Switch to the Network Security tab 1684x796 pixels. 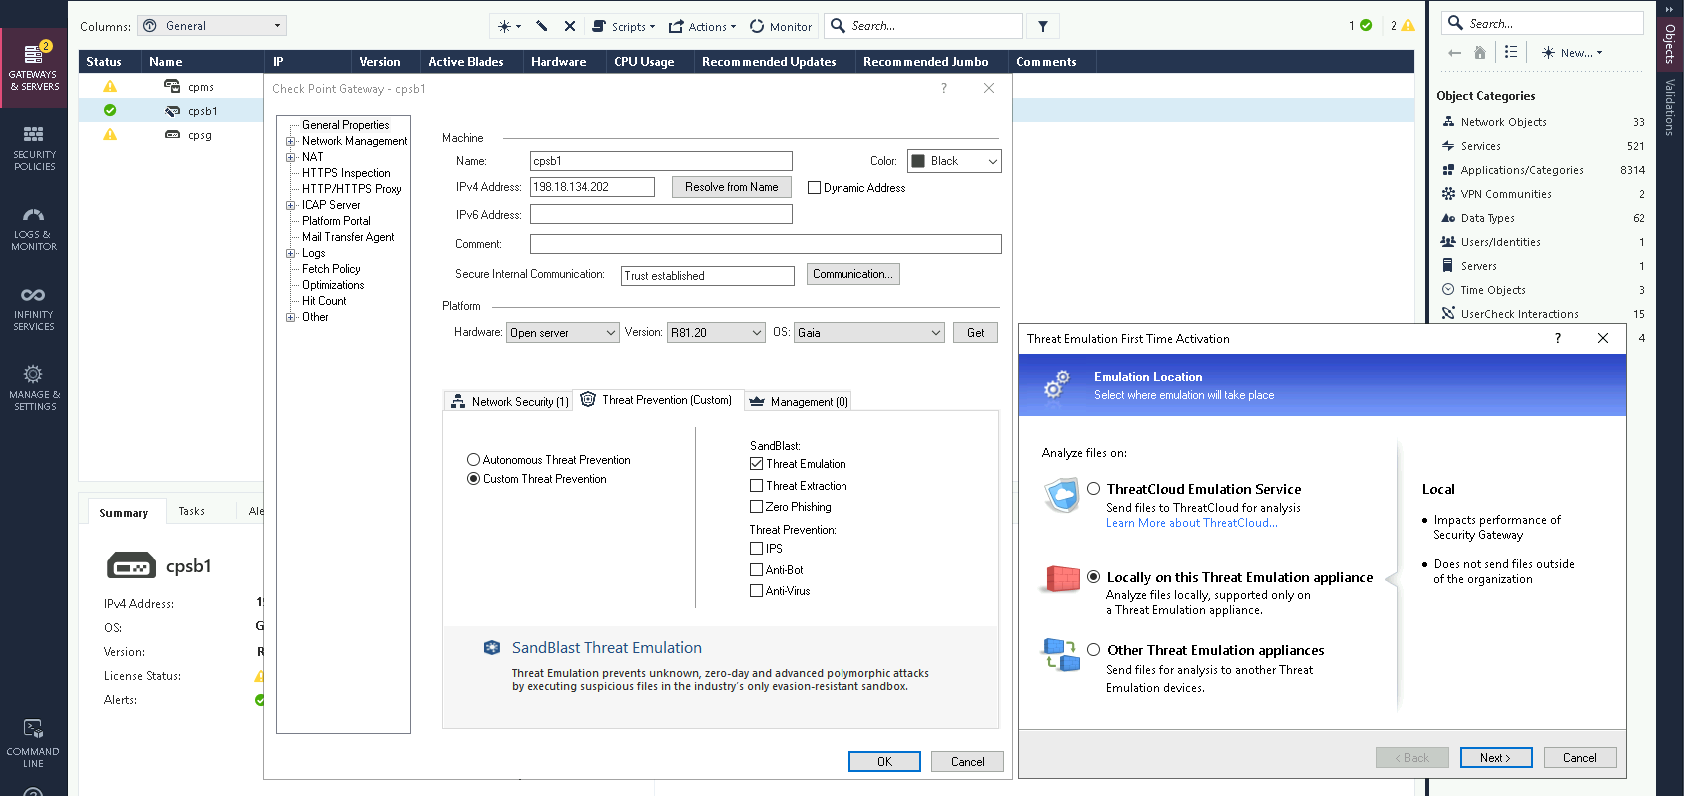click(509, 401)
